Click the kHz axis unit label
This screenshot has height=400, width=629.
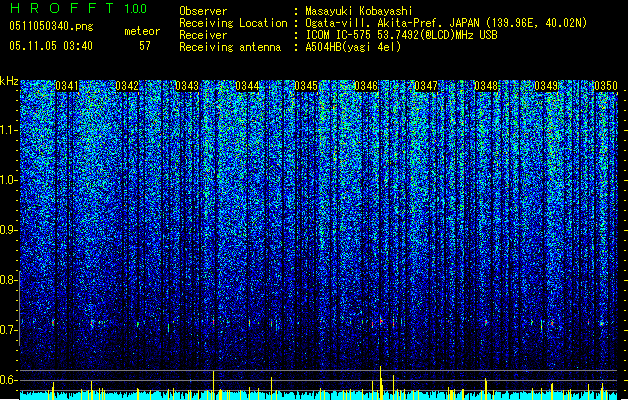click(x=9, y=81)
